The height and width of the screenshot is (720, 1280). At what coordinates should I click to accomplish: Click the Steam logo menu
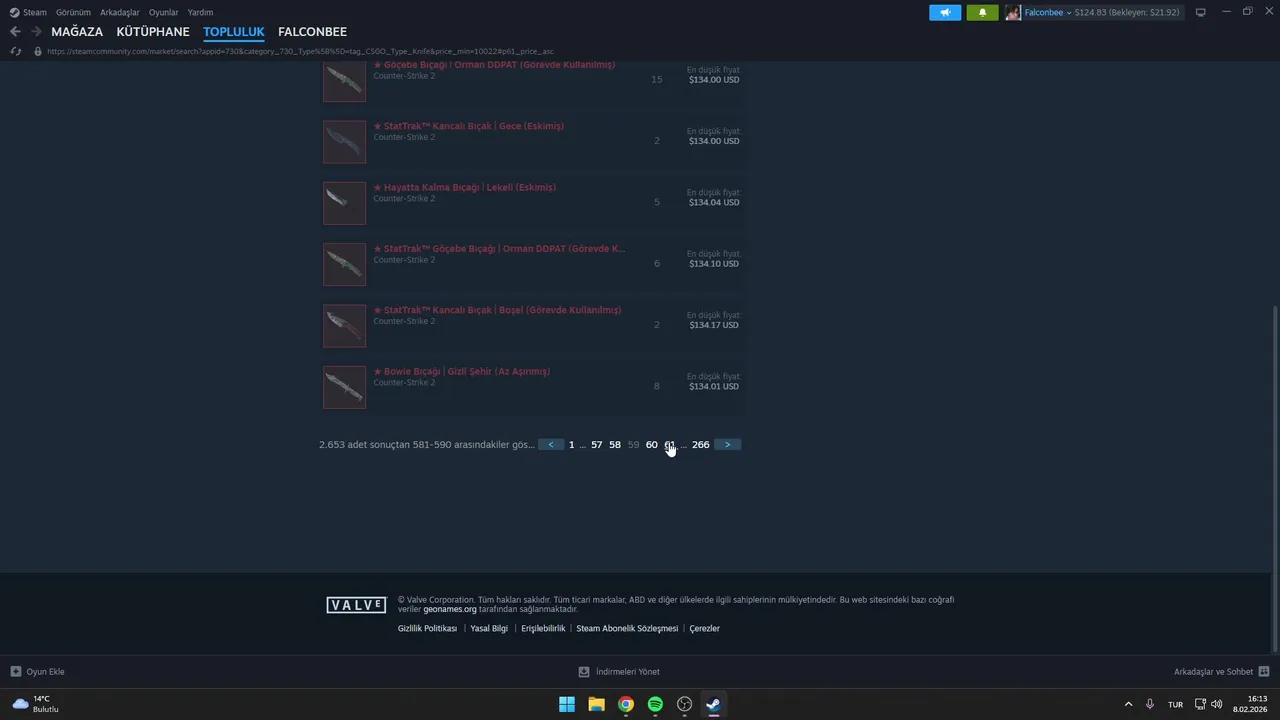tap(28, 12)
